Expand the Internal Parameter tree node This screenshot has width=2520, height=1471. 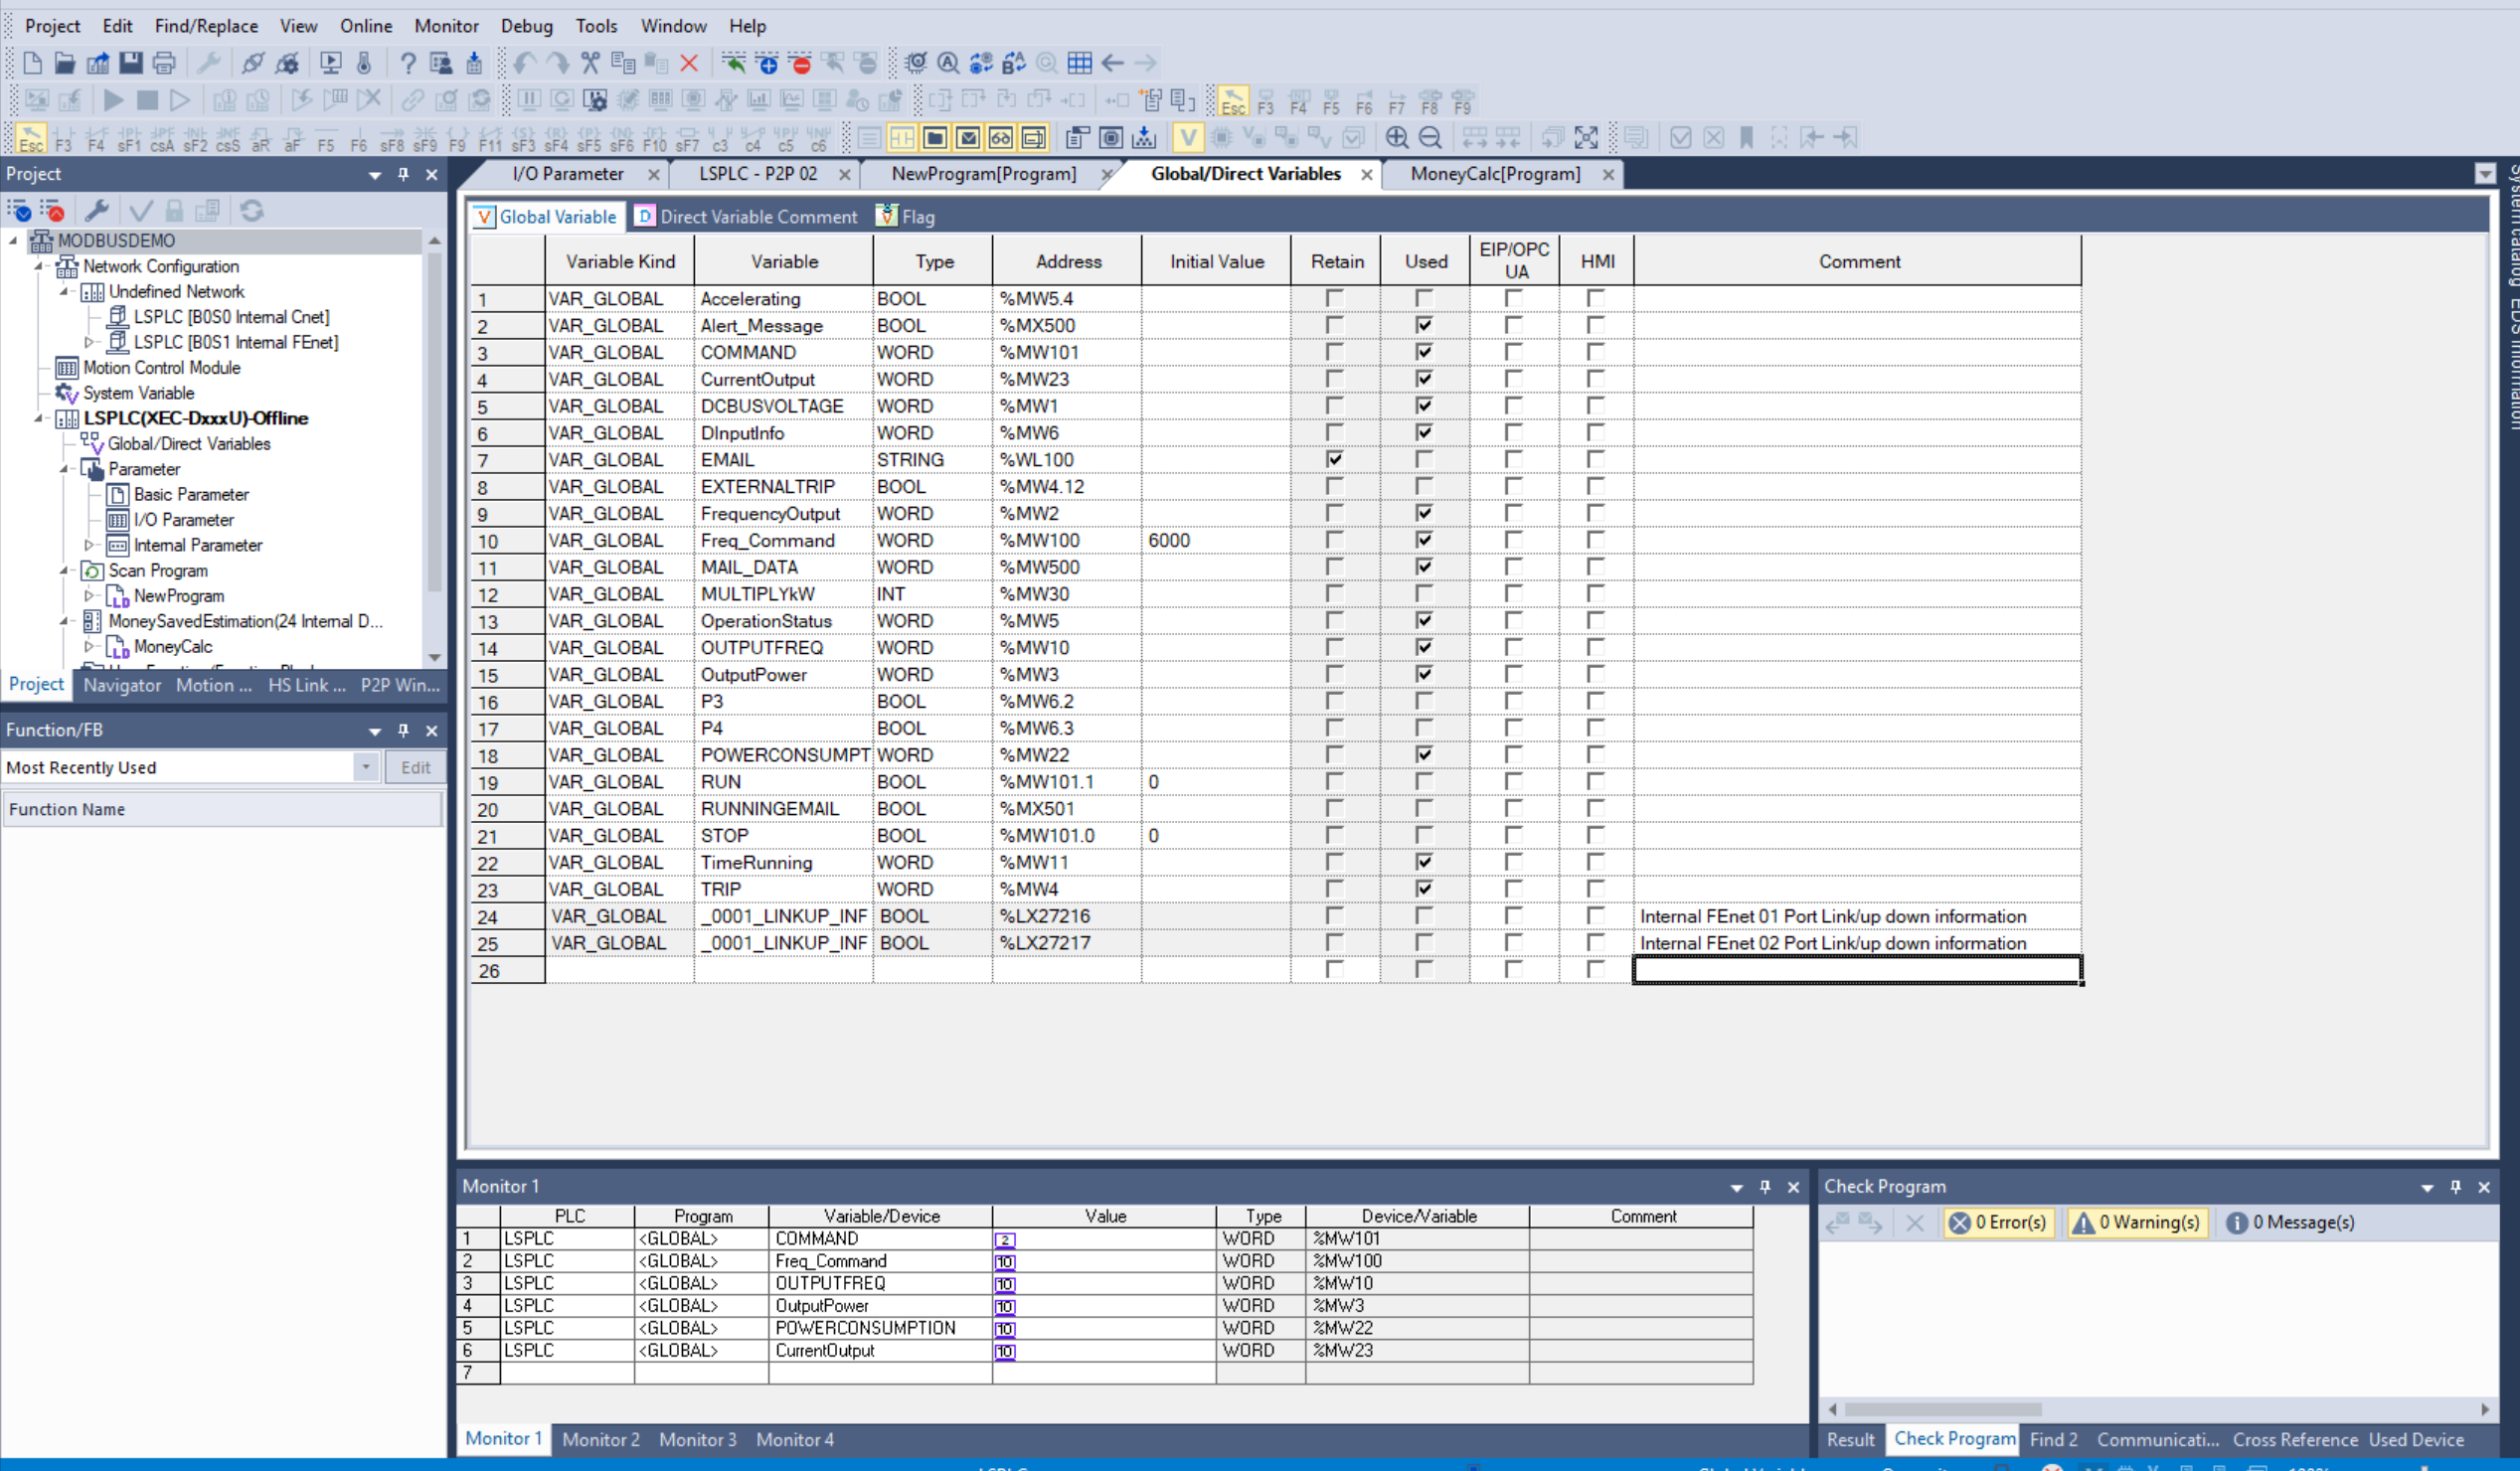(89, 545)
